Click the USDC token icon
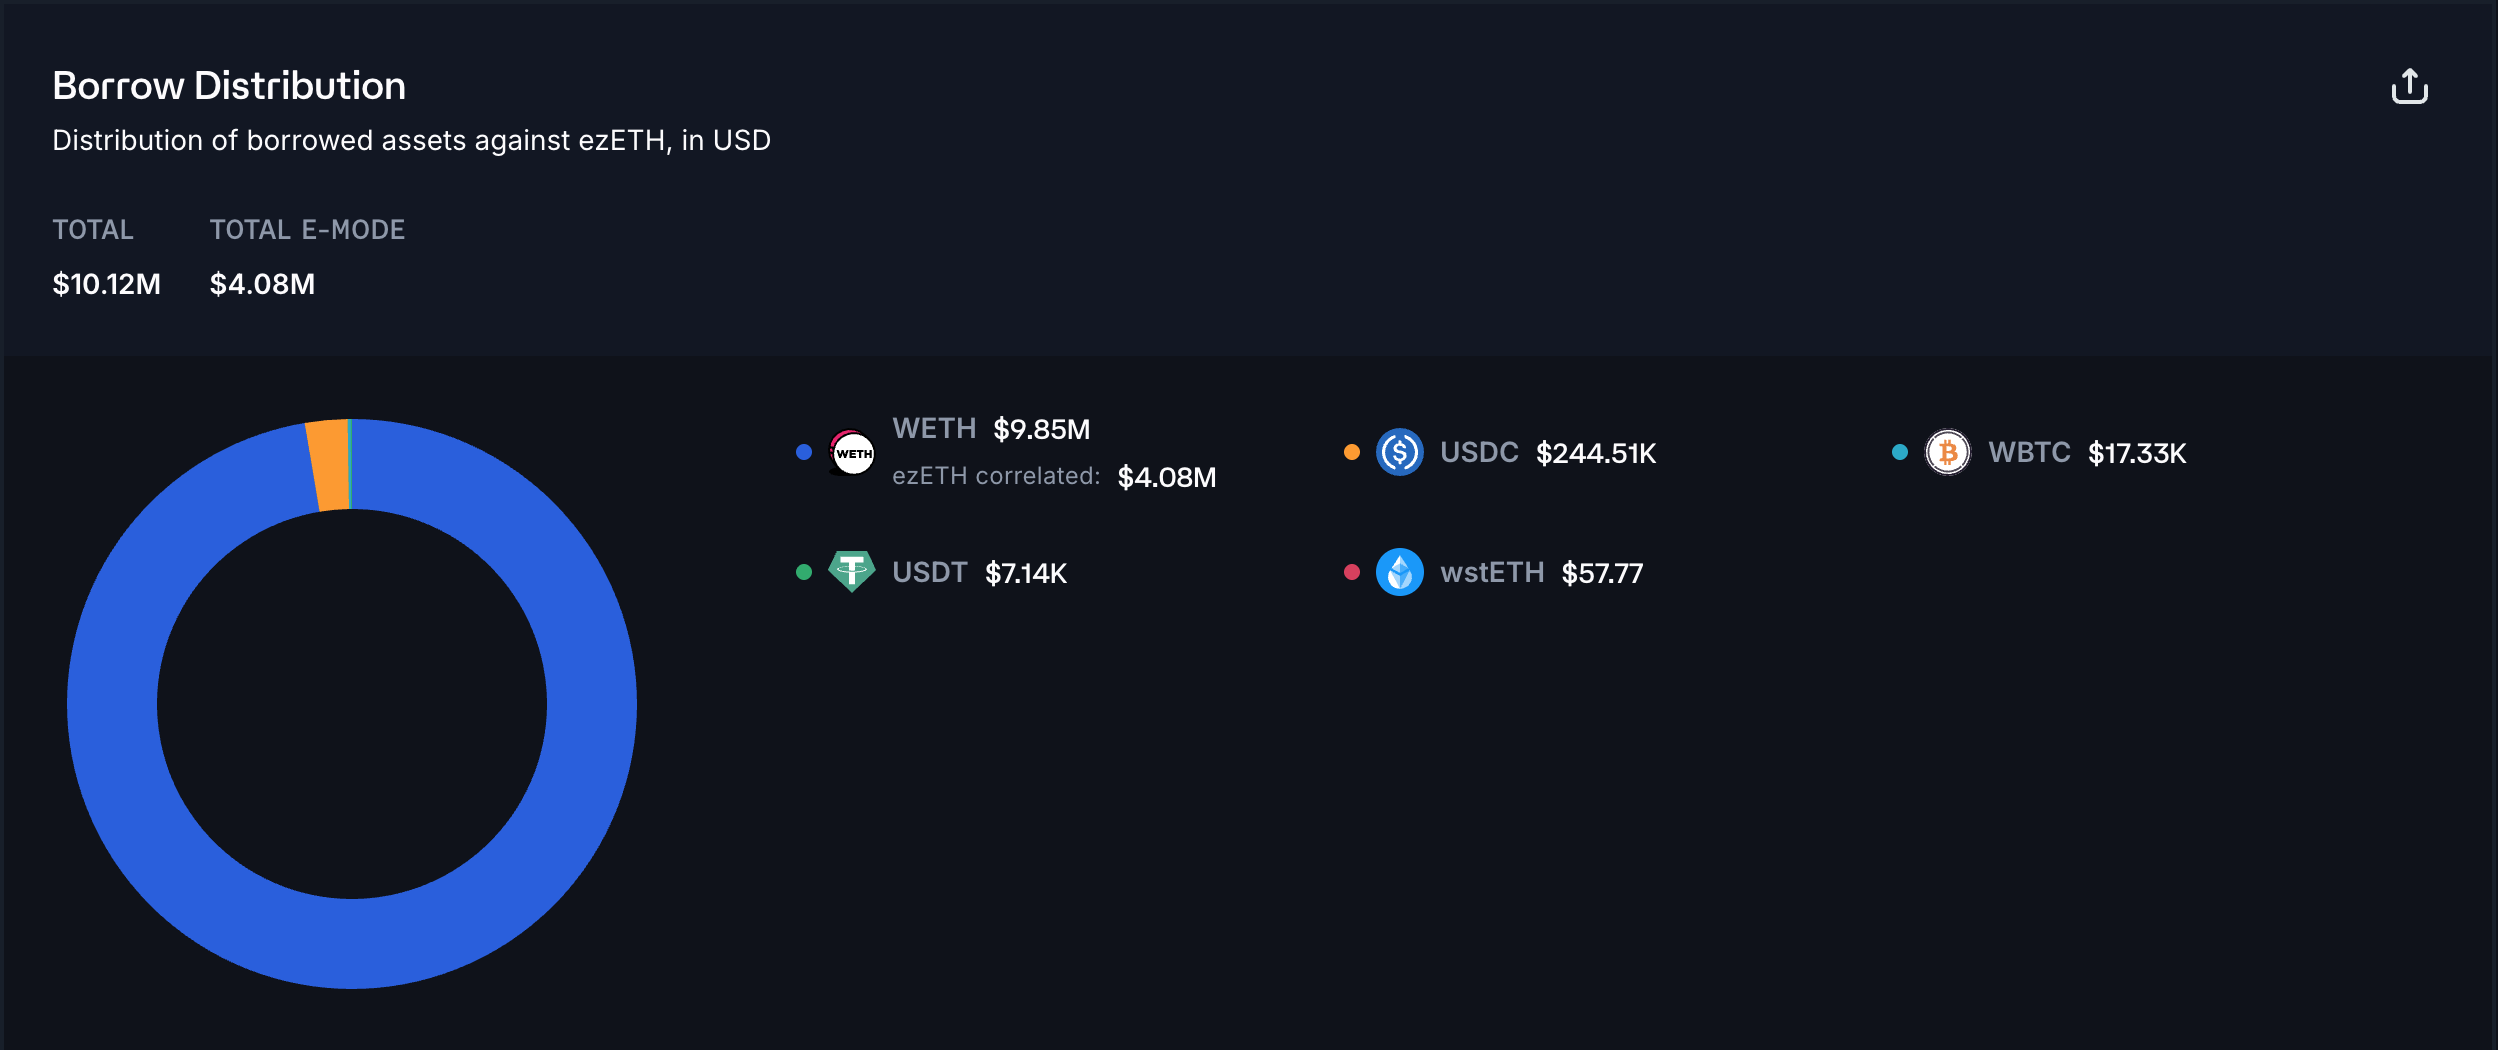 tap(1399, 453)
